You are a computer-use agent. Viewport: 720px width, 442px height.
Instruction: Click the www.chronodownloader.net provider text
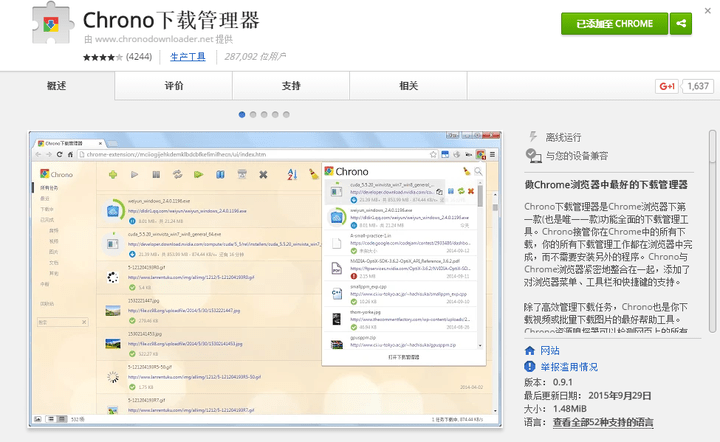154,39
